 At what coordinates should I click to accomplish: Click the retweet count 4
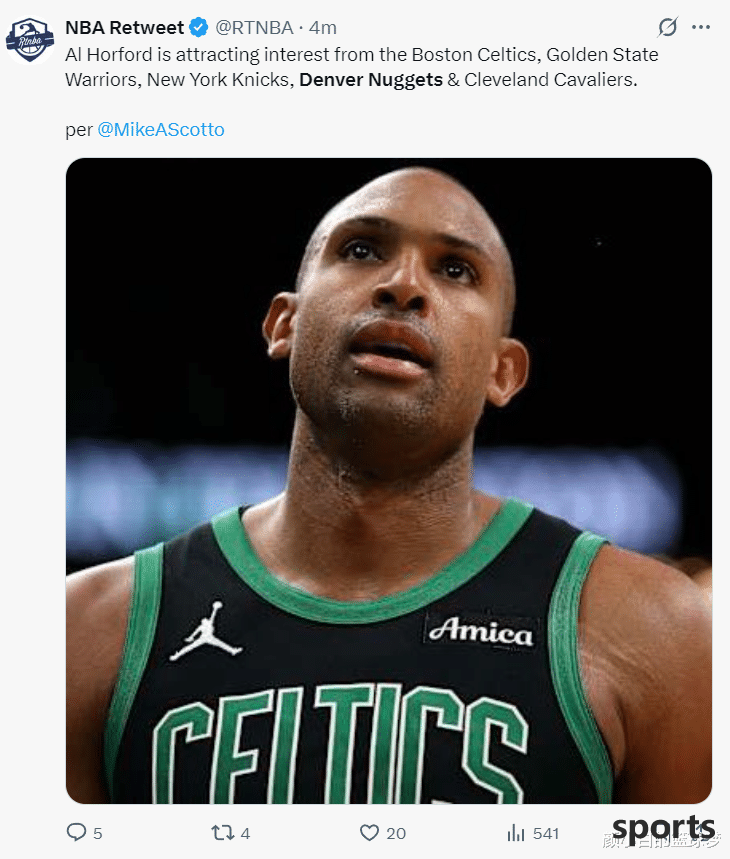pyautogui.click(x=245, y=833)
